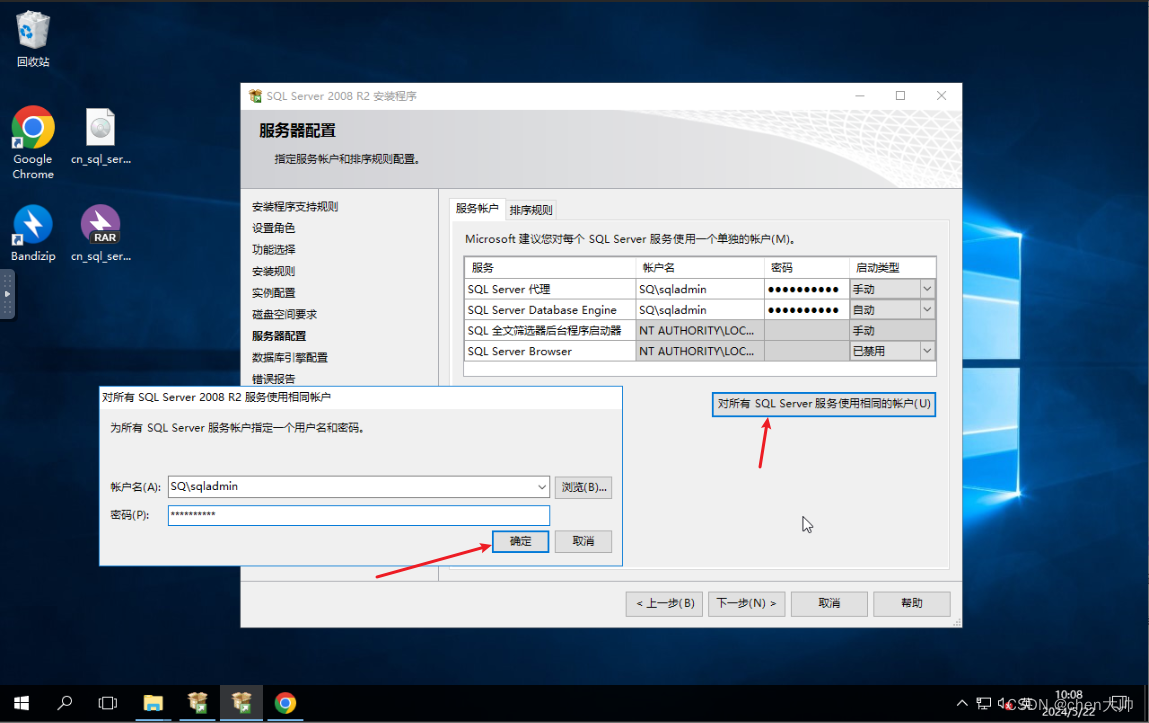The image size is (1149, 723).
Task: Click 取消 in the installer footer
Action: [829, 604]
